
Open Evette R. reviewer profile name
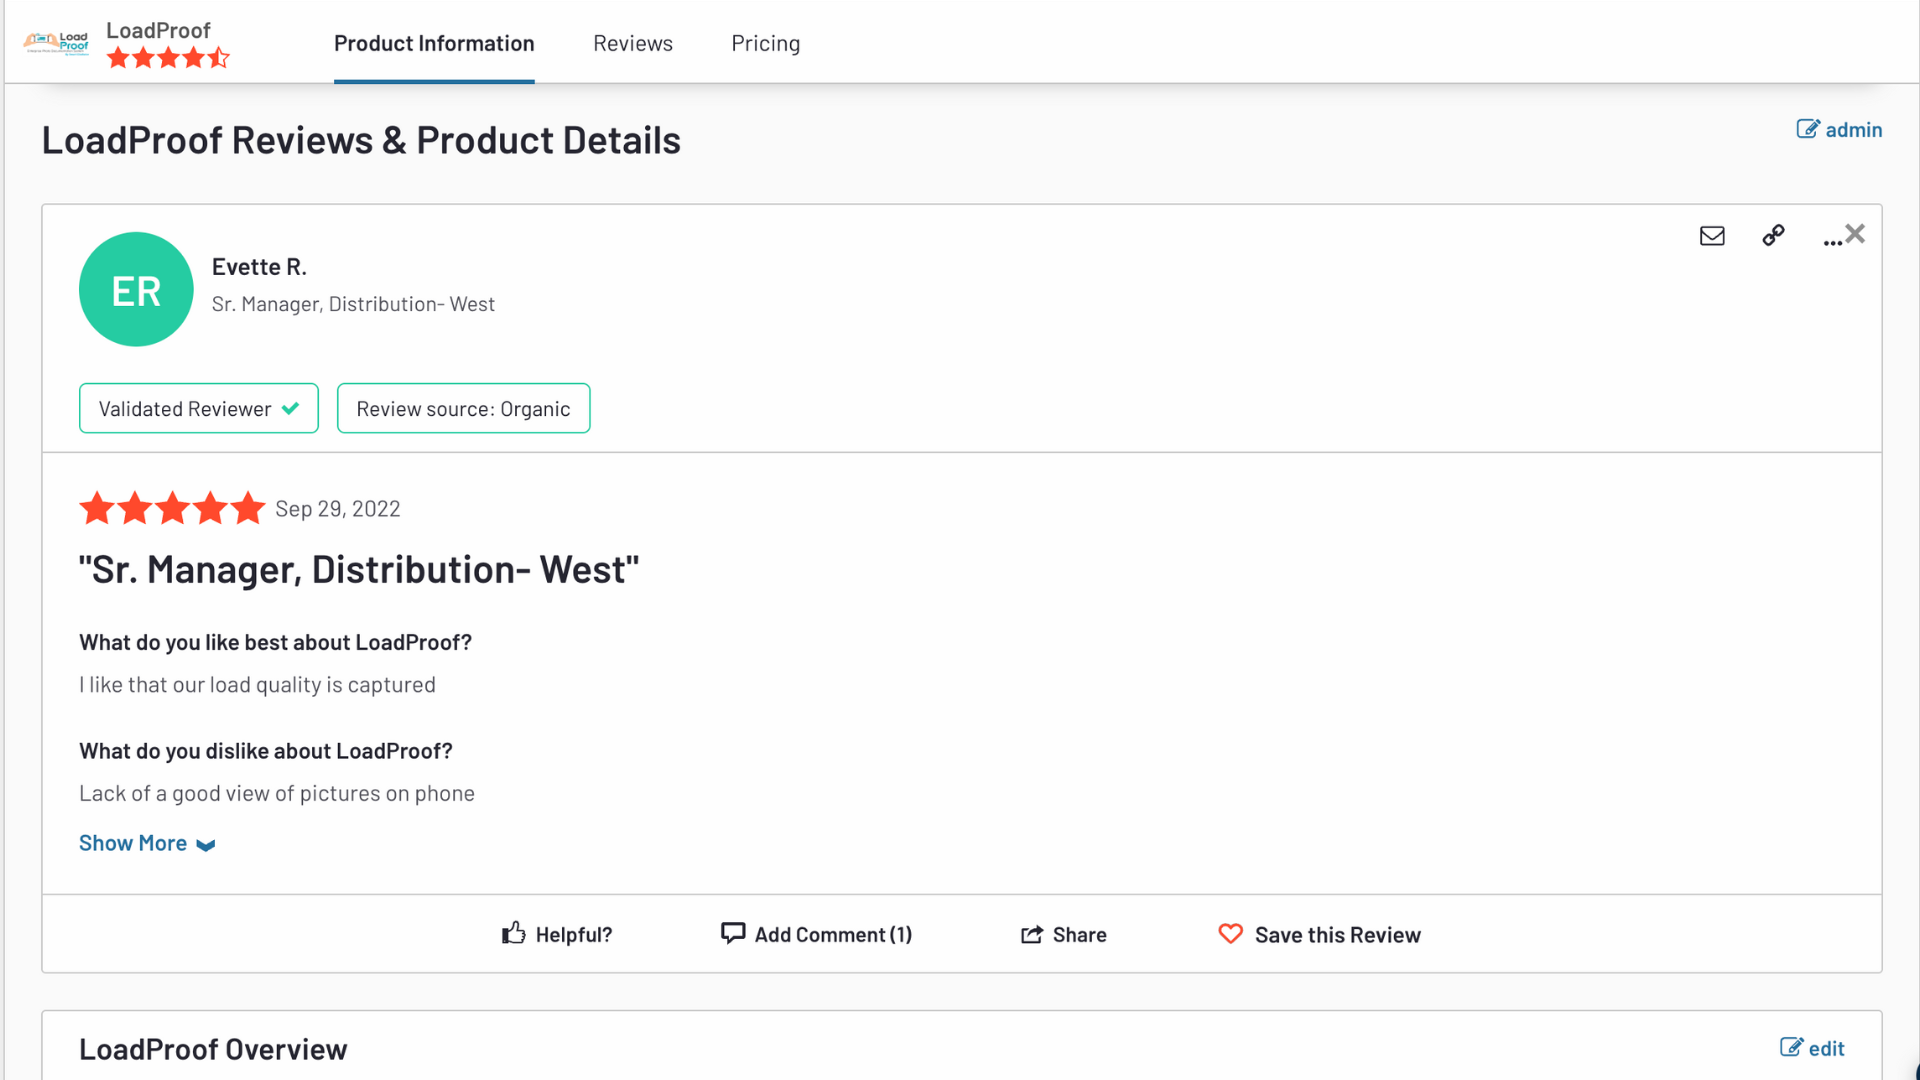pyautogui.click(x=259, y=267)
